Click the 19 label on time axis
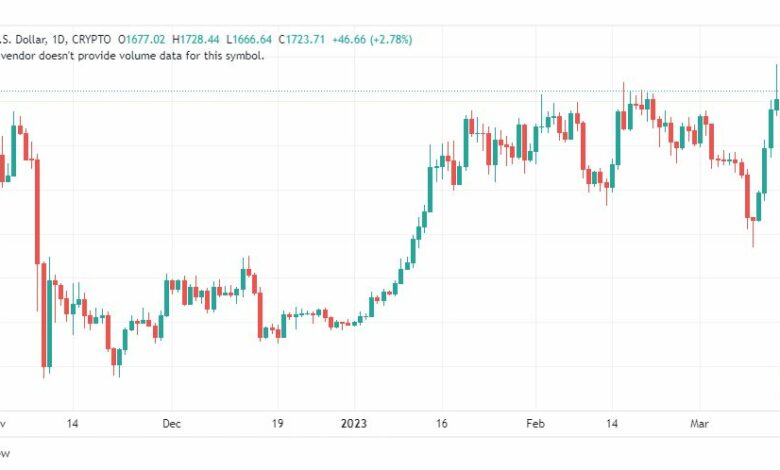 (277, 423)
